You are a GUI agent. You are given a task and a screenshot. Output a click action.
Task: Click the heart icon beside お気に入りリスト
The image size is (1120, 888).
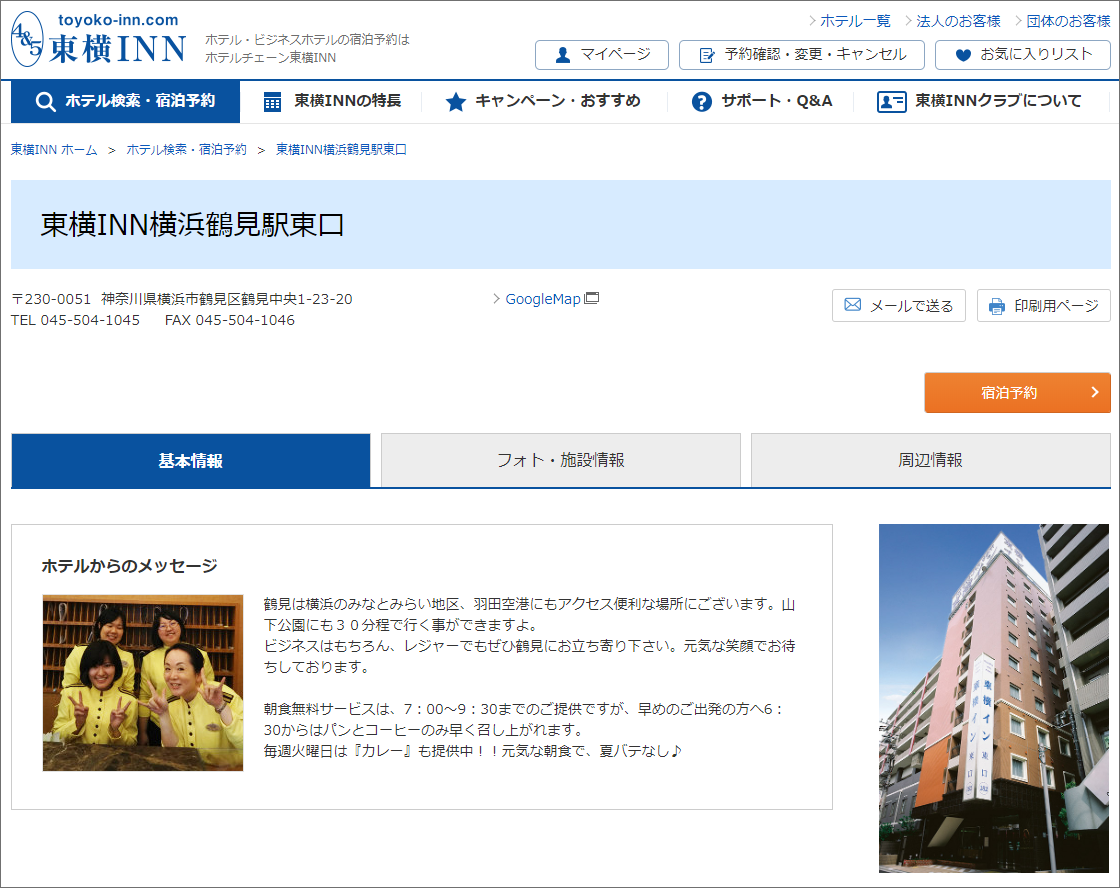(x=963, y=55)
